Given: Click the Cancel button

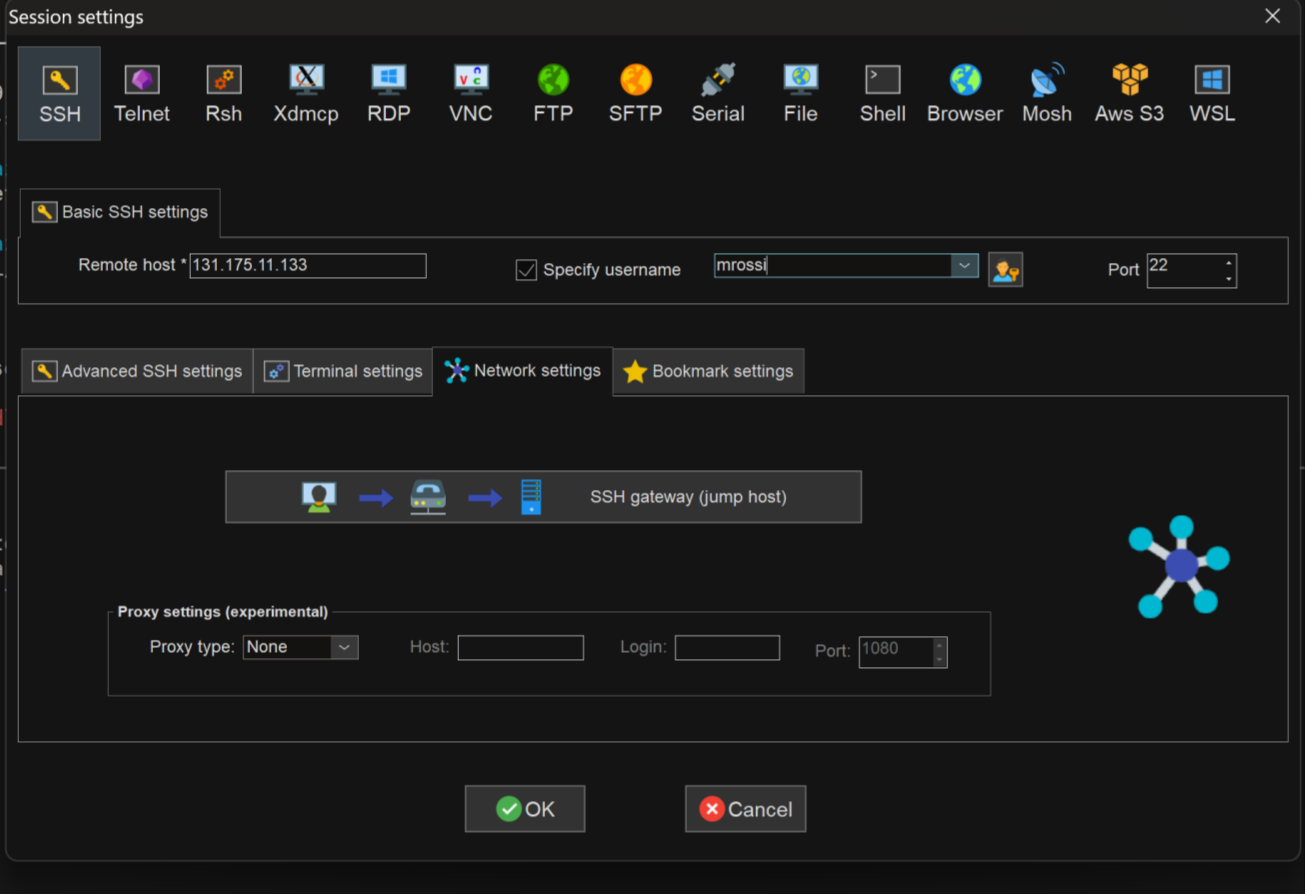Looking at the screenshot, I should pyautogui.click(x=745, y=809).
